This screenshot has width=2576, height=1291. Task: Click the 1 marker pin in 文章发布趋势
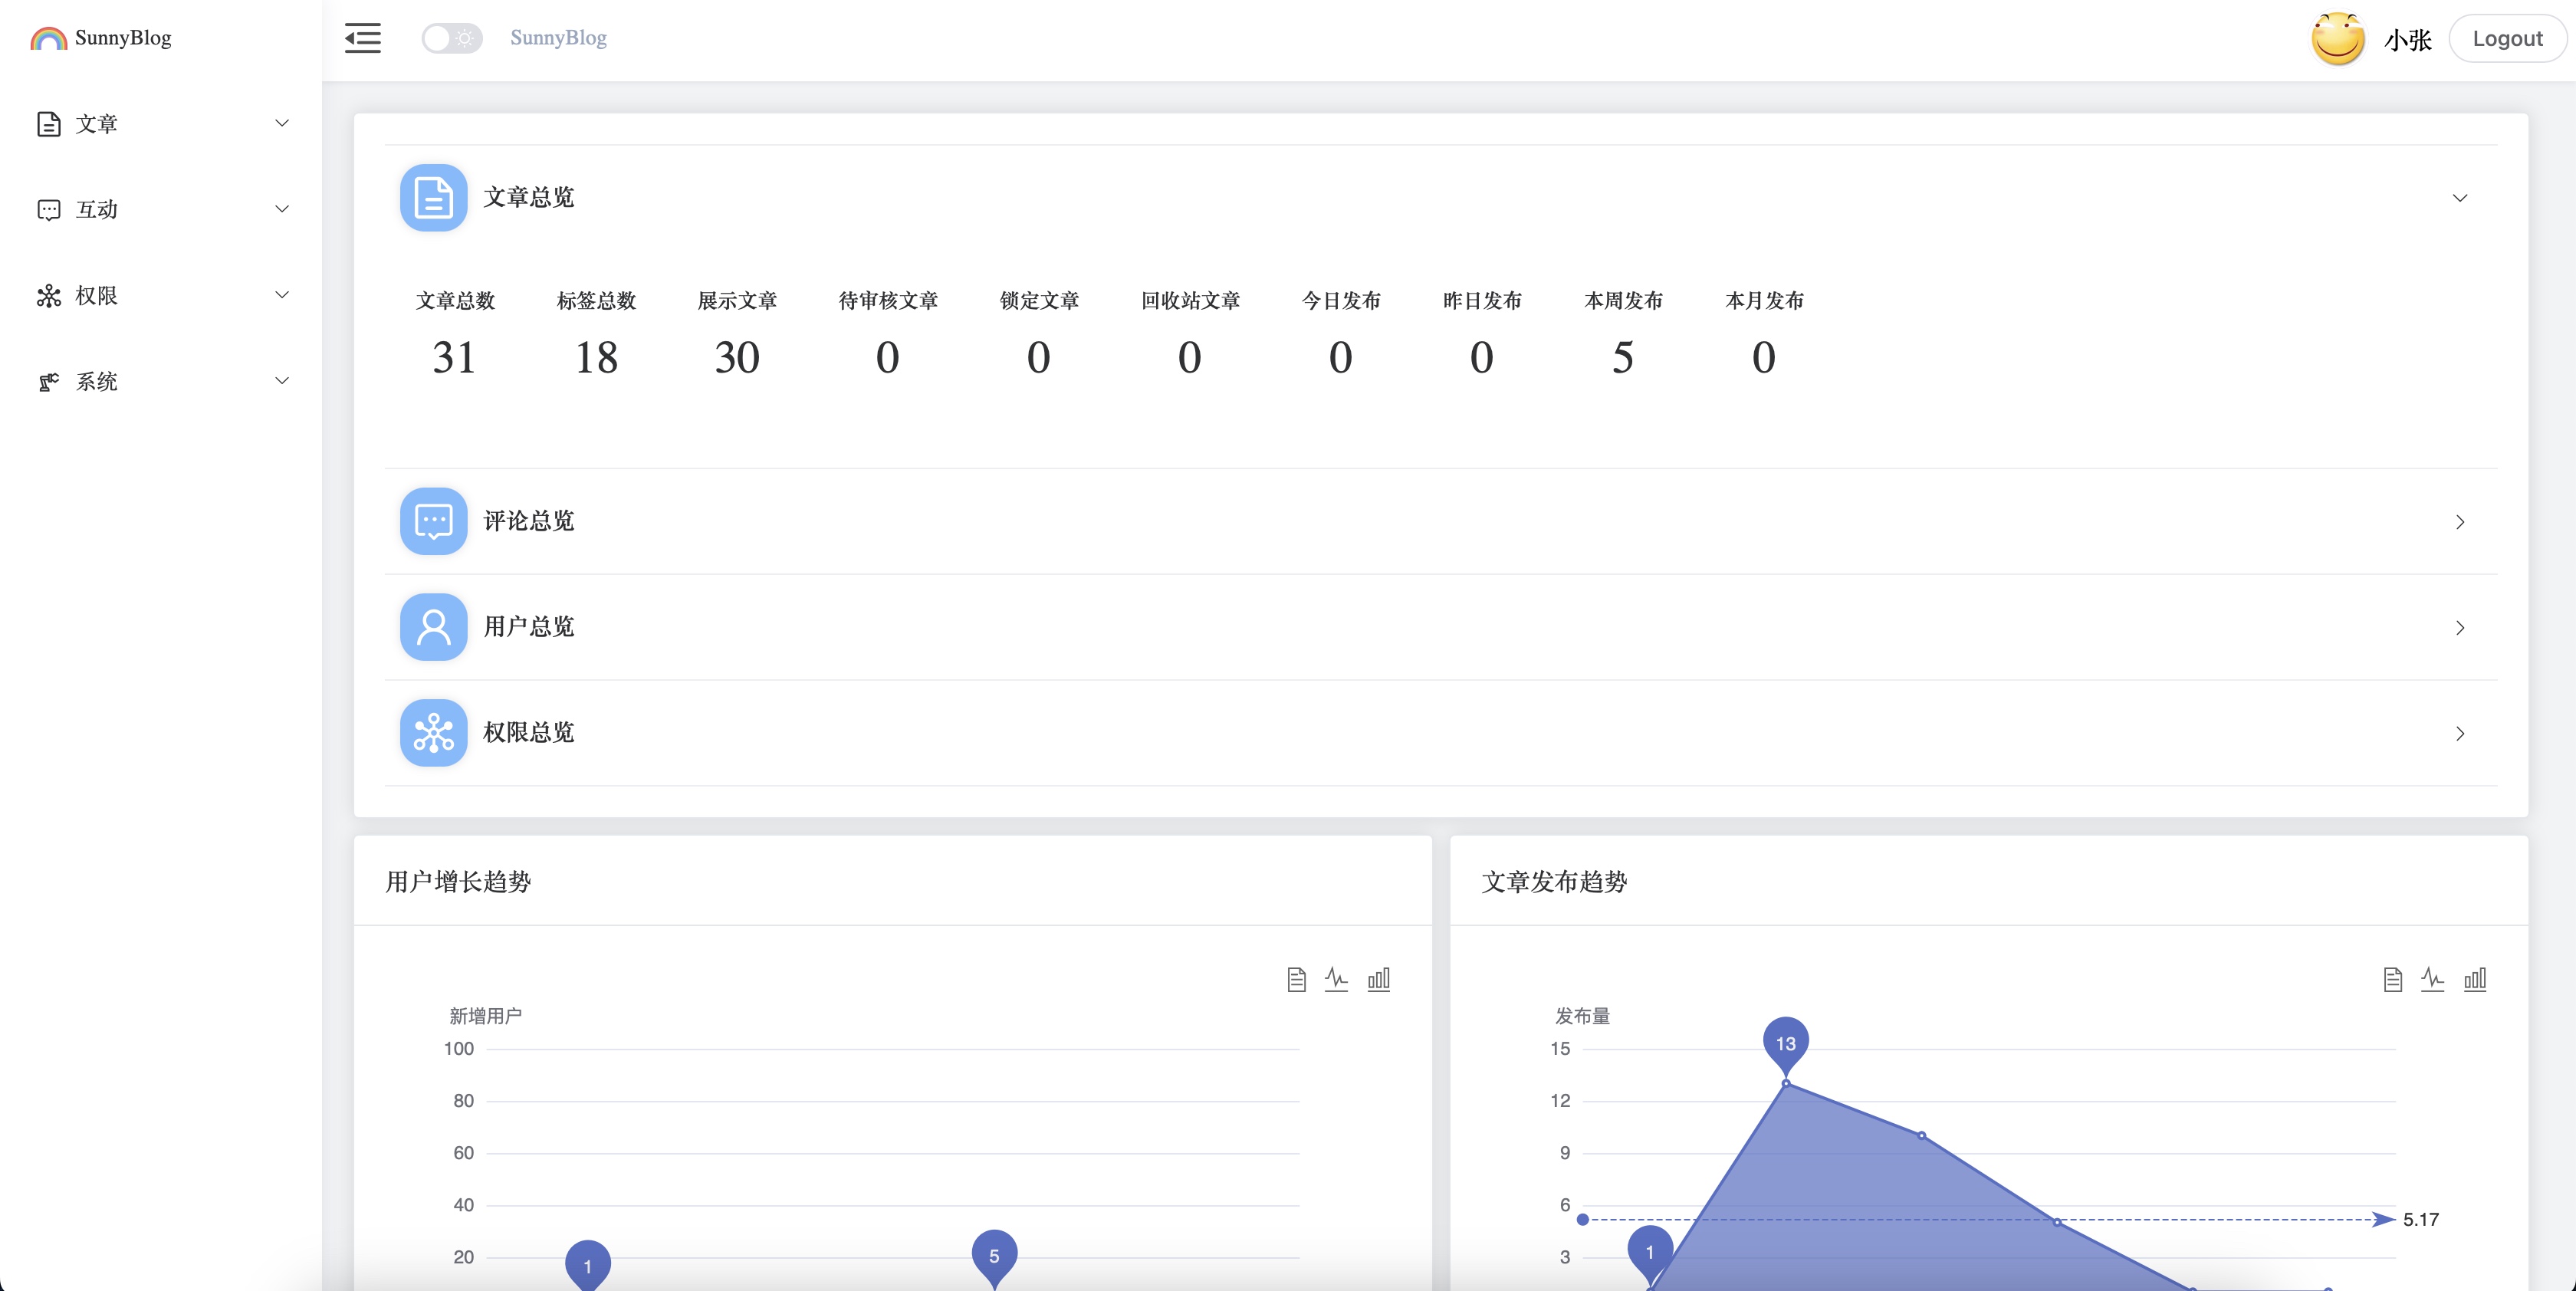pyautogui.click(x=1650, y=1254)
